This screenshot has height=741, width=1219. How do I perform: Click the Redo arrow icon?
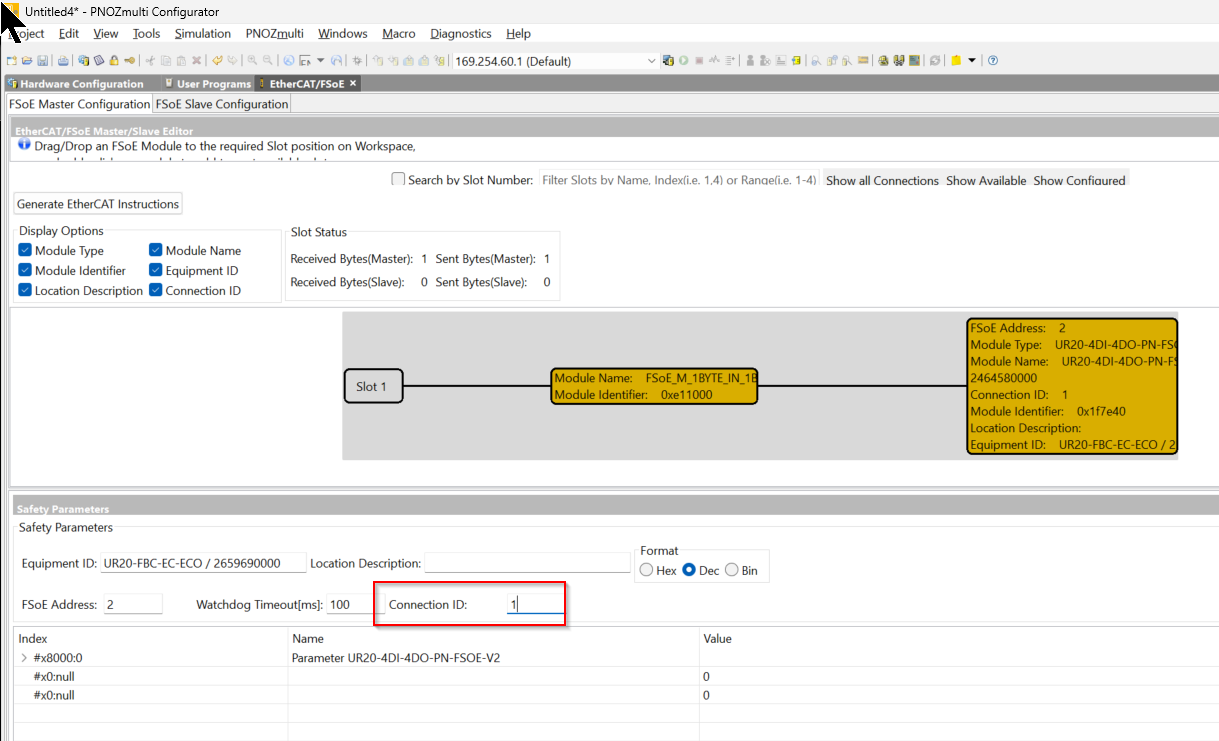[232, 61]
